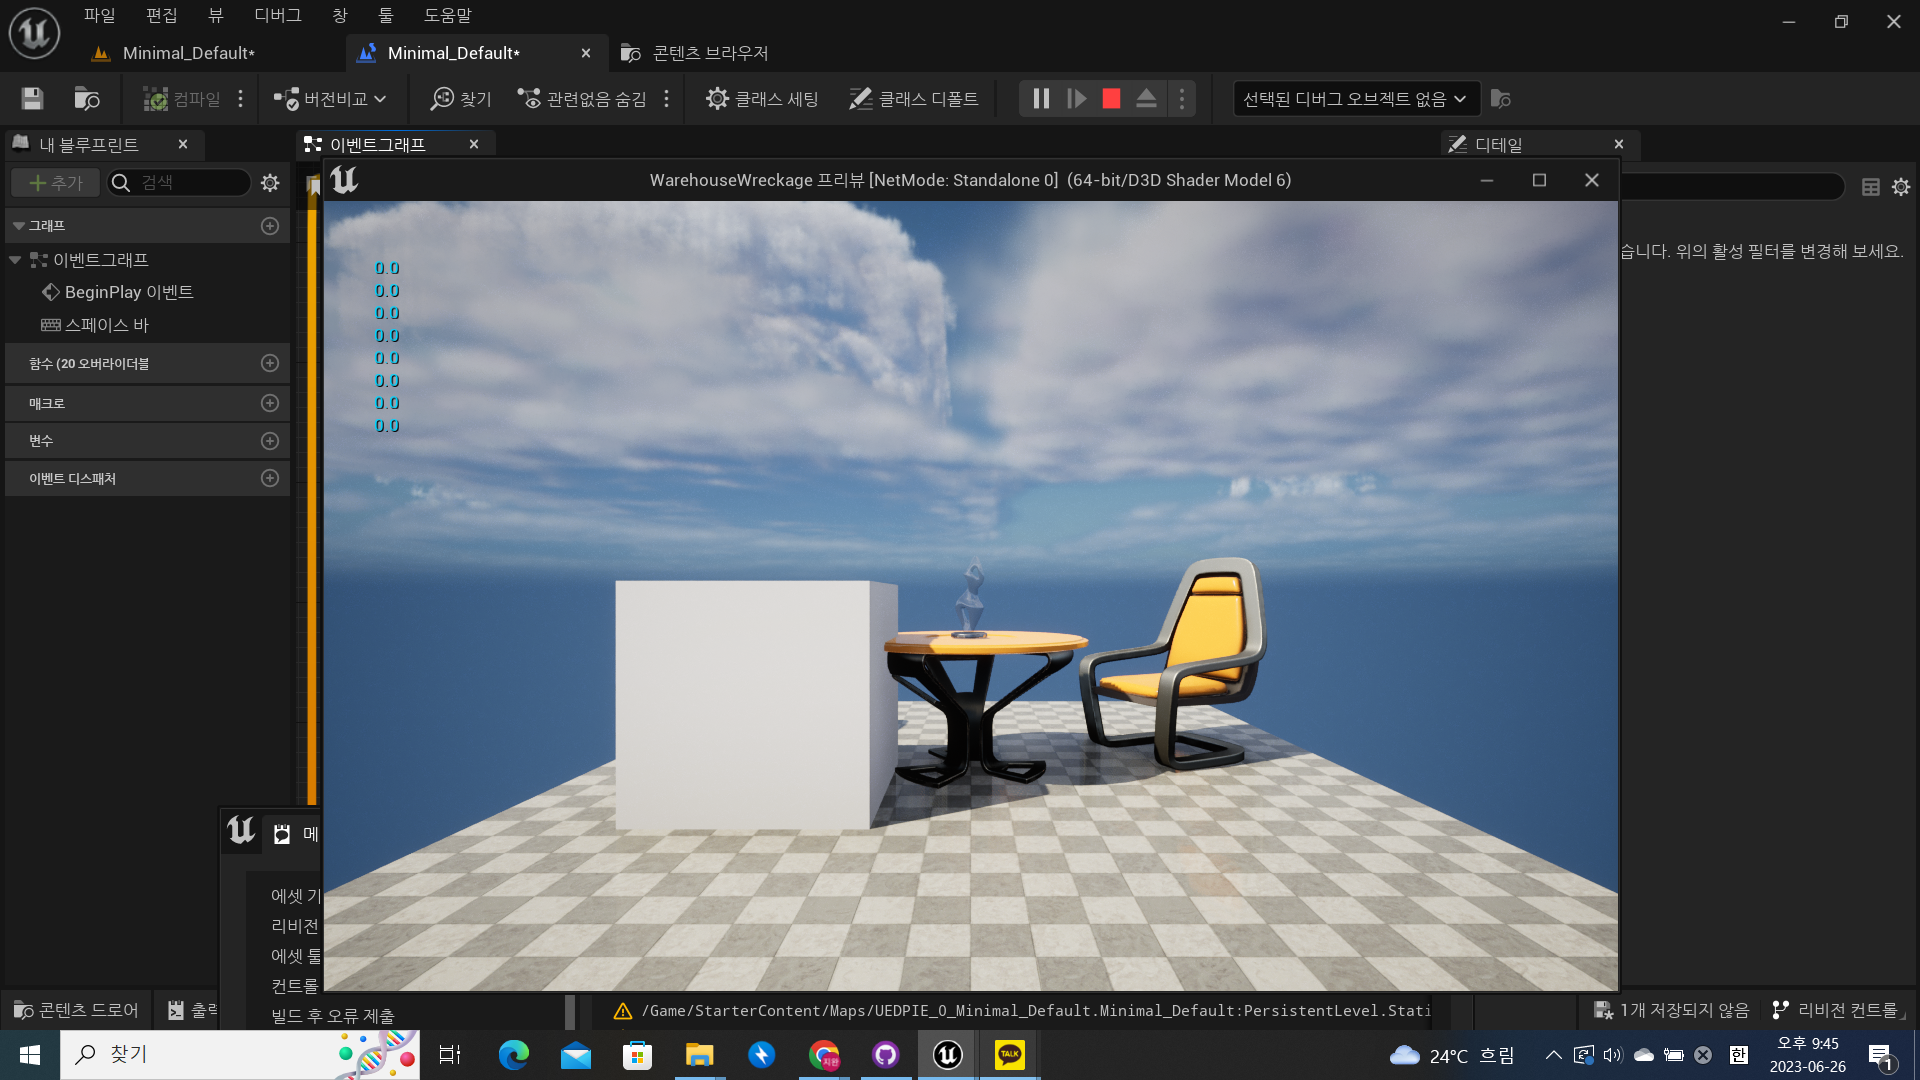Add new macro with plus icon
This screenshot has width=1920, height=1080.
point(270,403)
